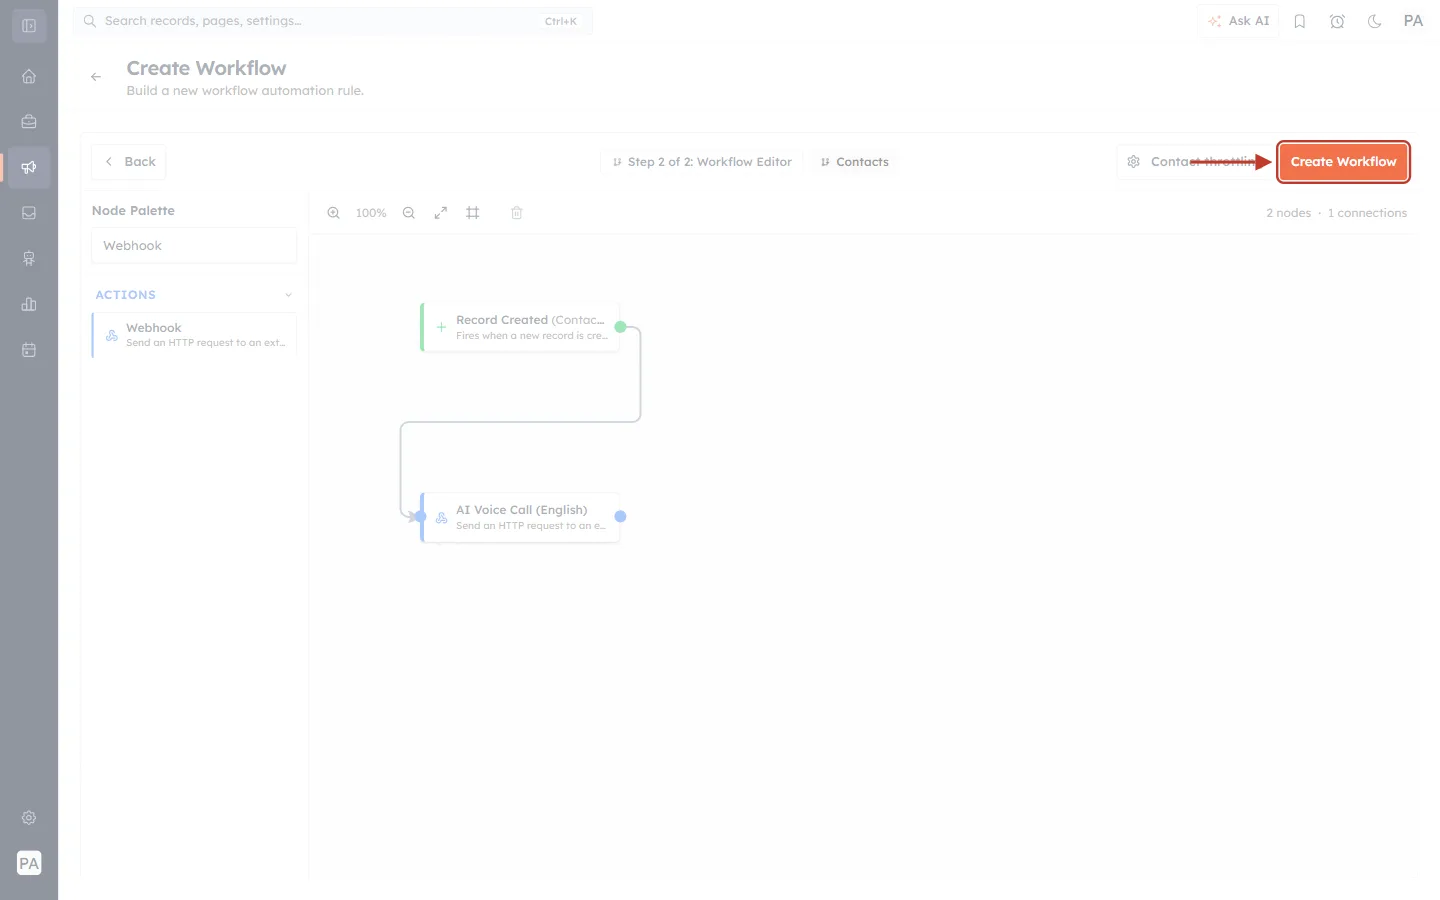Open the inbox sidebar icon

tap(29, 213)
